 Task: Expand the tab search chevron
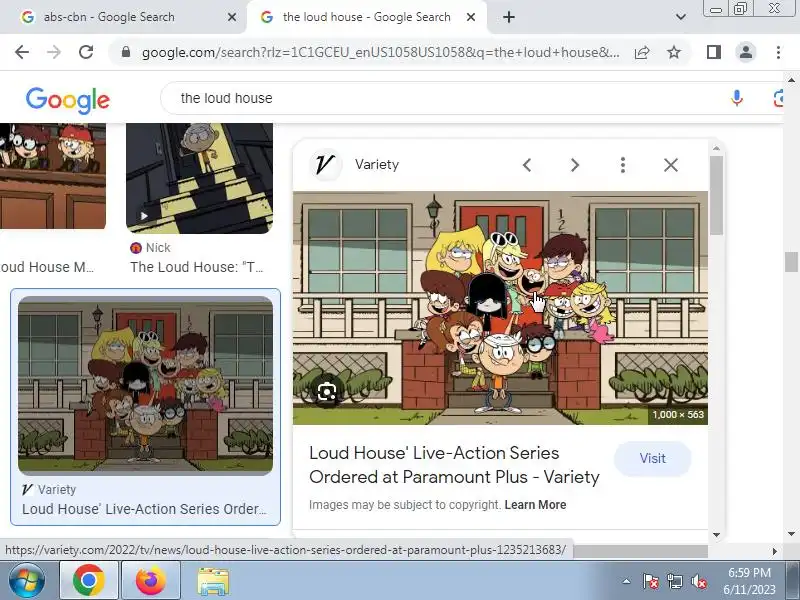(680, 17)
